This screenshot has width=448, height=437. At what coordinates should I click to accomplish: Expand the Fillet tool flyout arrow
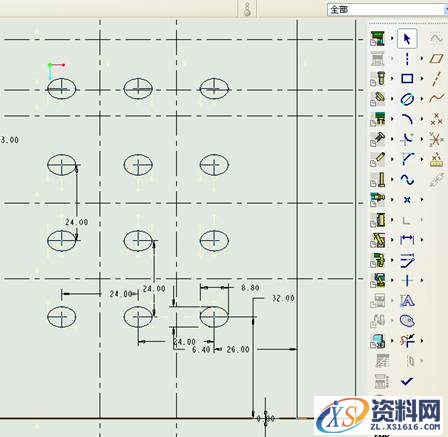click(422, 139)
